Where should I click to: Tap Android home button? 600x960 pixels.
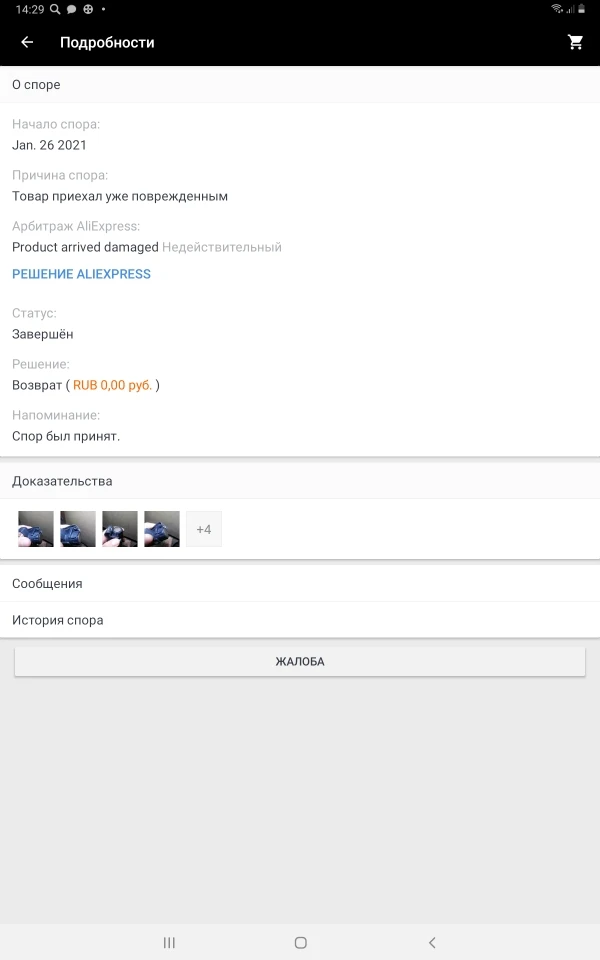click(x=301, y=942)
